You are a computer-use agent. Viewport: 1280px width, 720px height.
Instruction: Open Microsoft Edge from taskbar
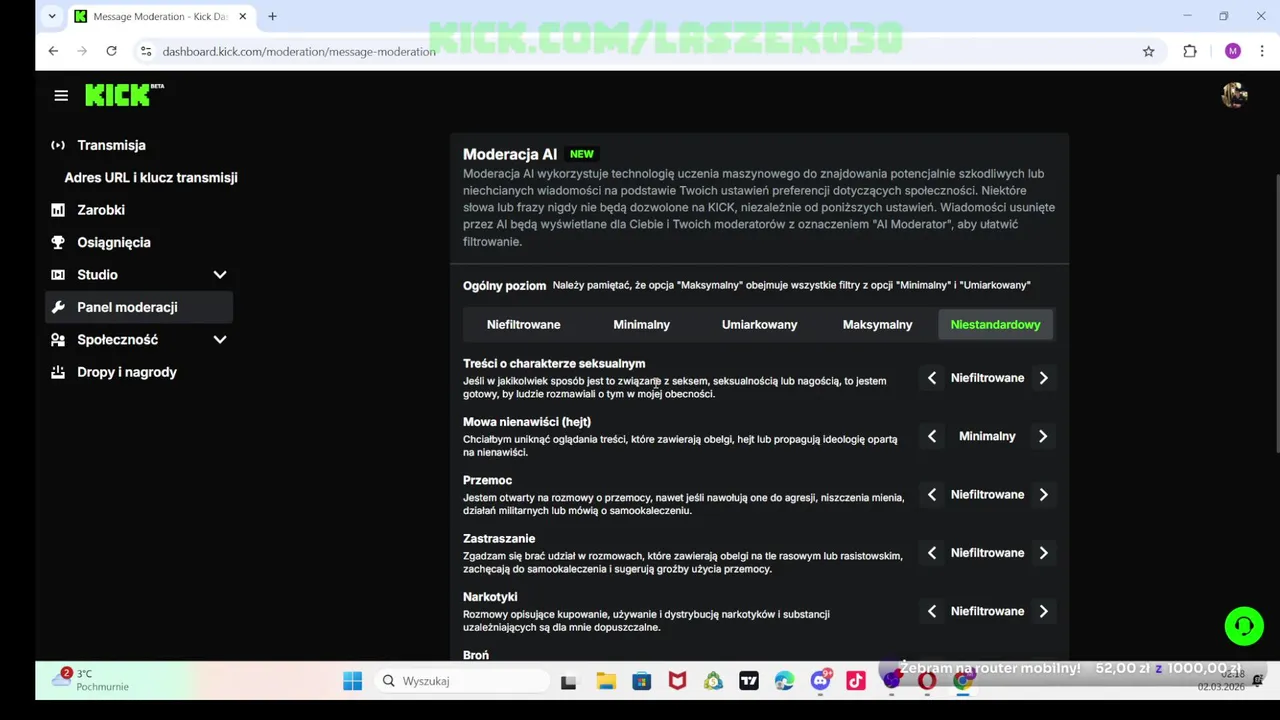(785, 681)
